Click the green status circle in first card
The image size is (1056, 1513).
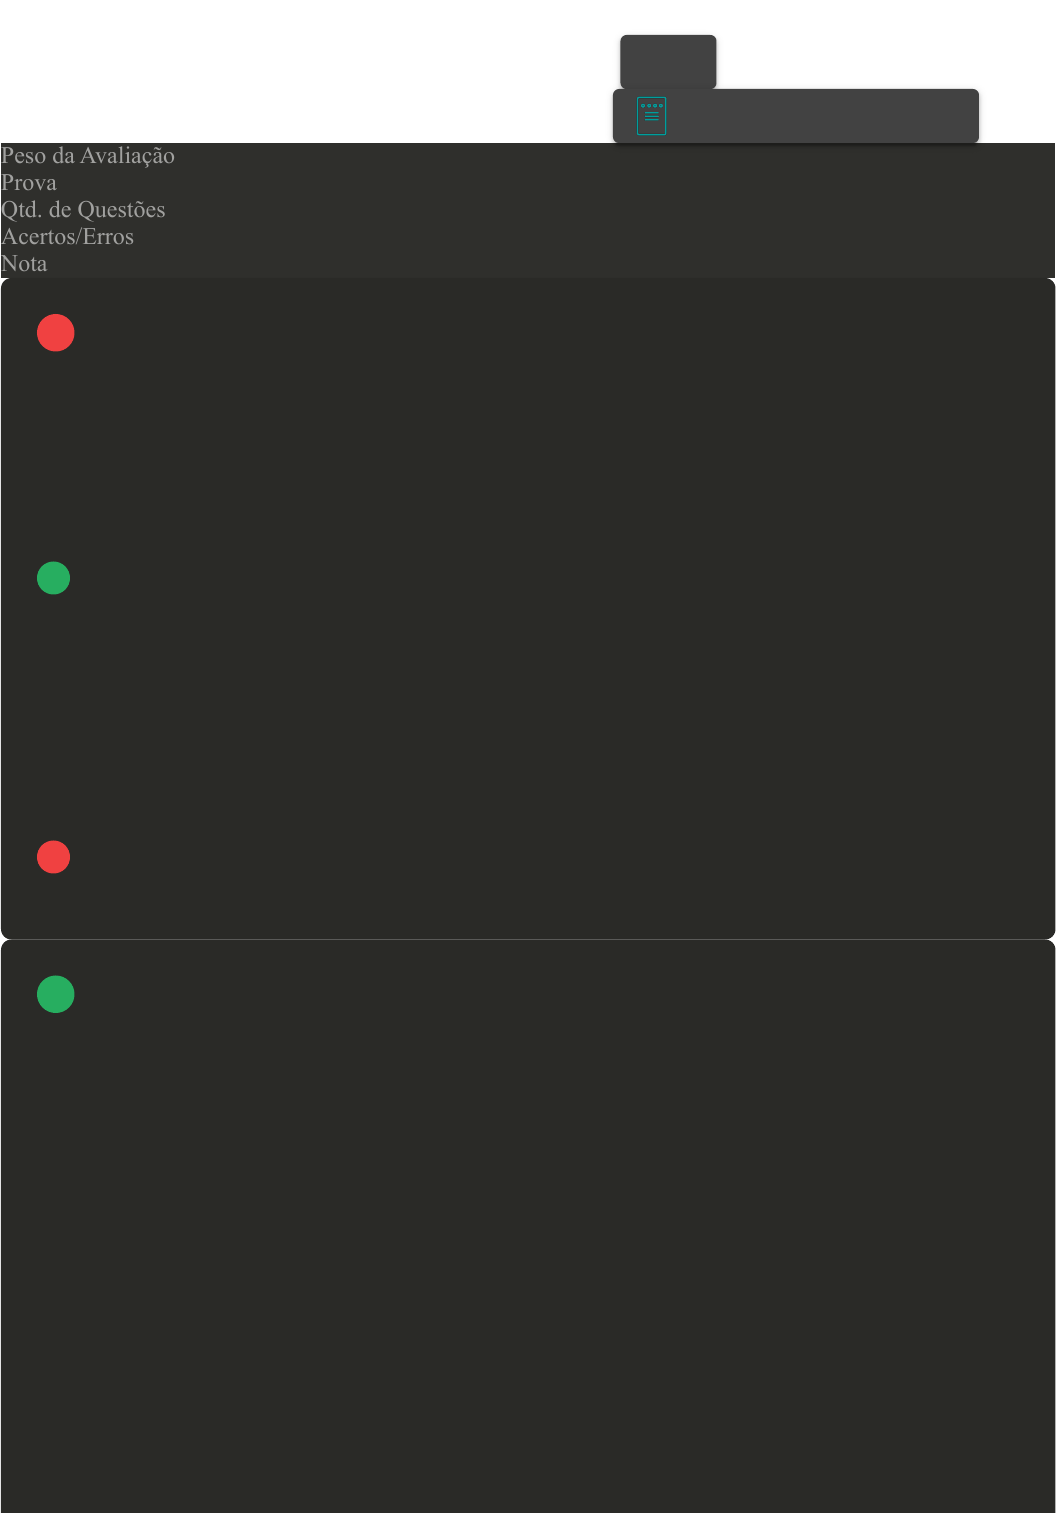pos(53,578)
